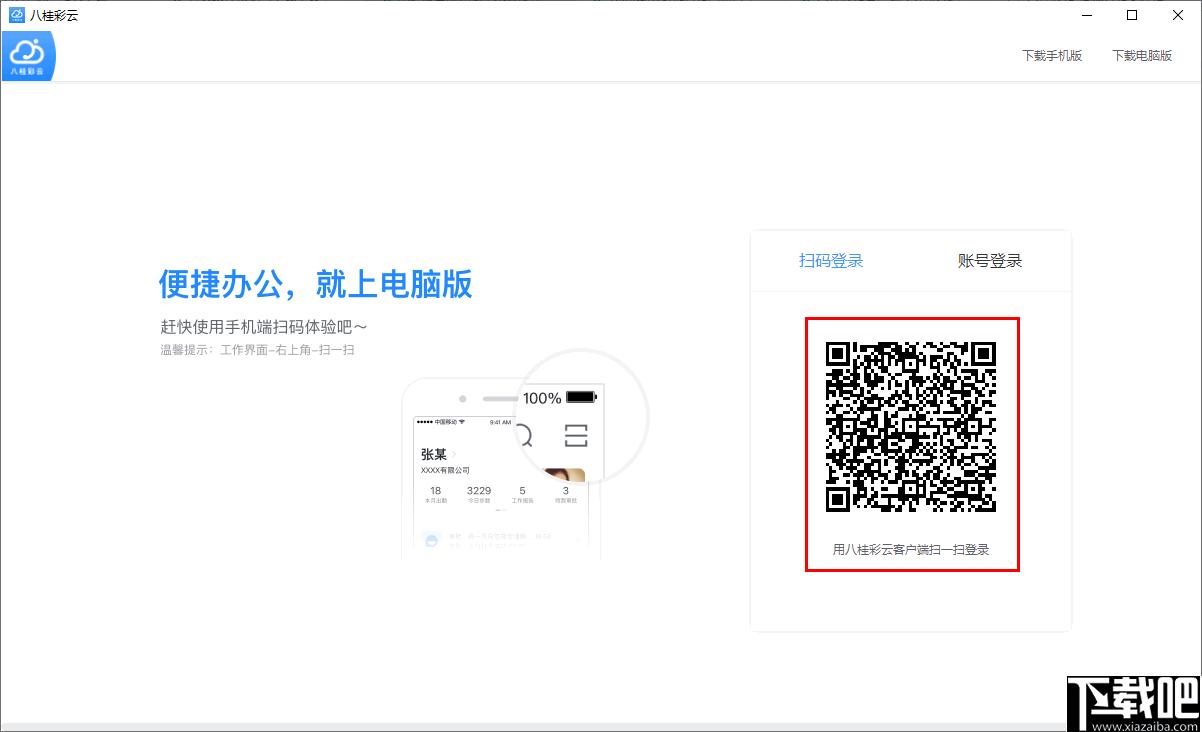Click the magnifier icon in phone illustration
Viewport: 1202px width, 732px height.
(523, 435)
